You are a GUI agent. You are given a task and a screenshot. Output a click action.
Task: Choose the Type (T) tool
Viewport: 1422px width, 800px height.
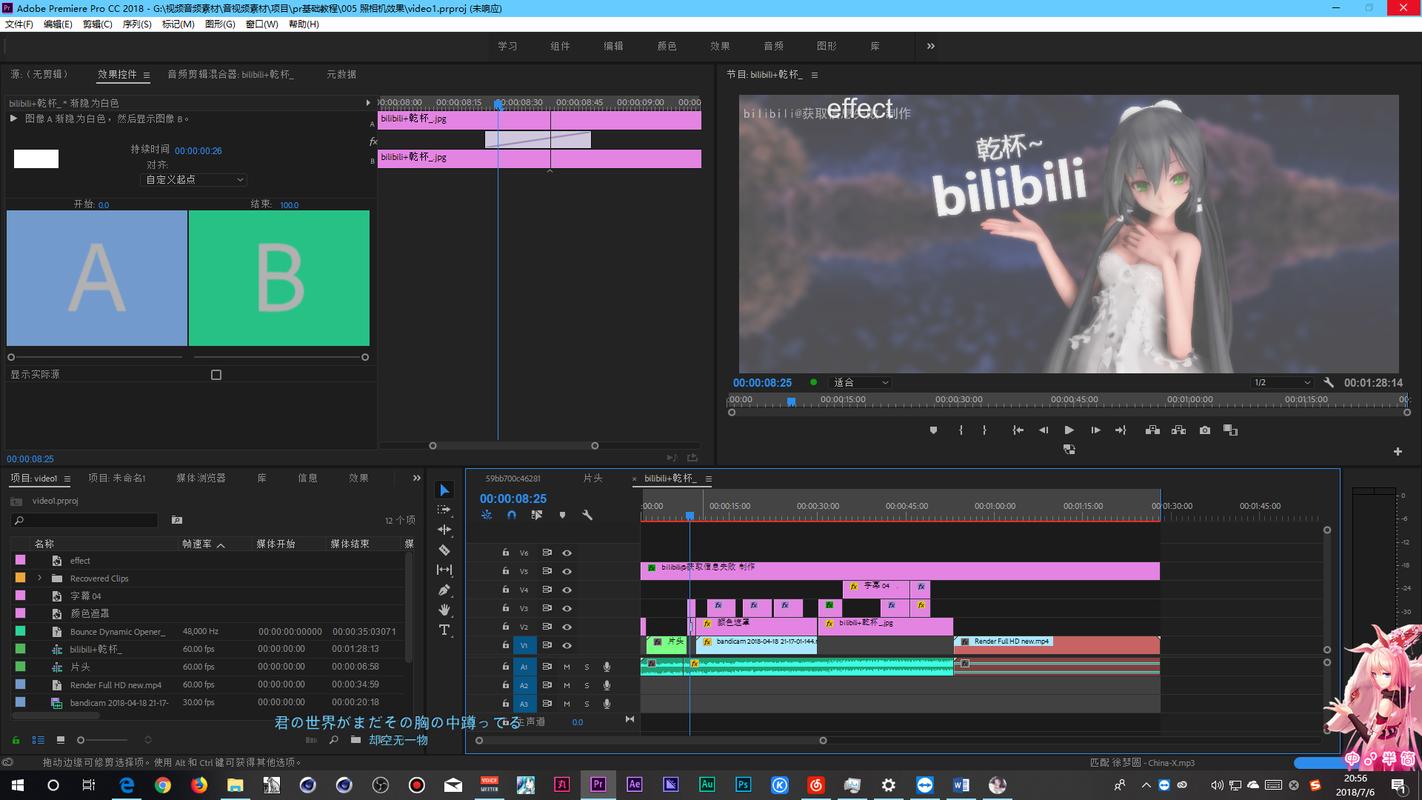click(x=445, y=630)
